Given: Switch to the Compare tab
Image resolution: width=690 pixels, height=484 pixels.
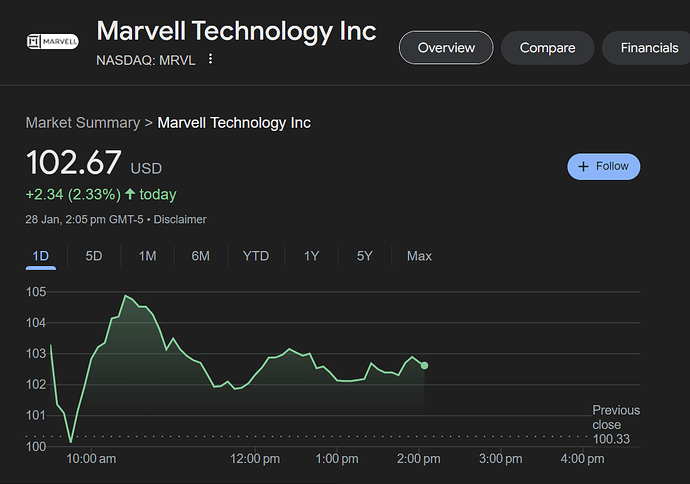Looking at the screenshot, I should point(547,47).
